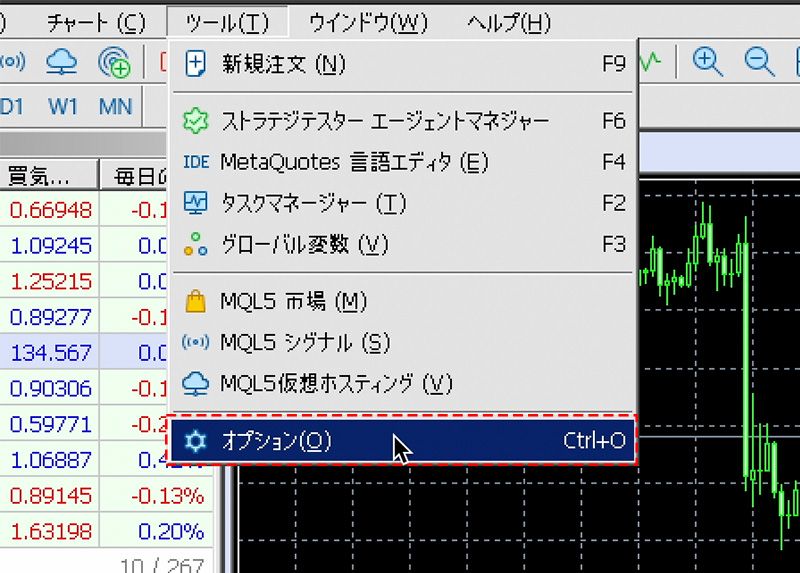Zoom in on the chart
The height and width of the screenshot is (573, 800).
coord(708,62)
